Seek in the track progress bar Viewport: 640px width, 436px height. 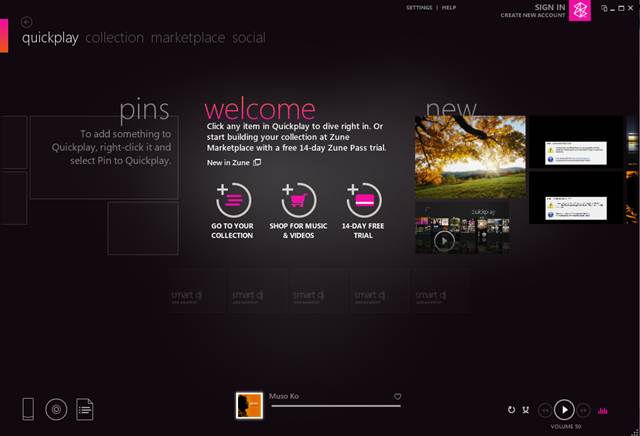336,406
